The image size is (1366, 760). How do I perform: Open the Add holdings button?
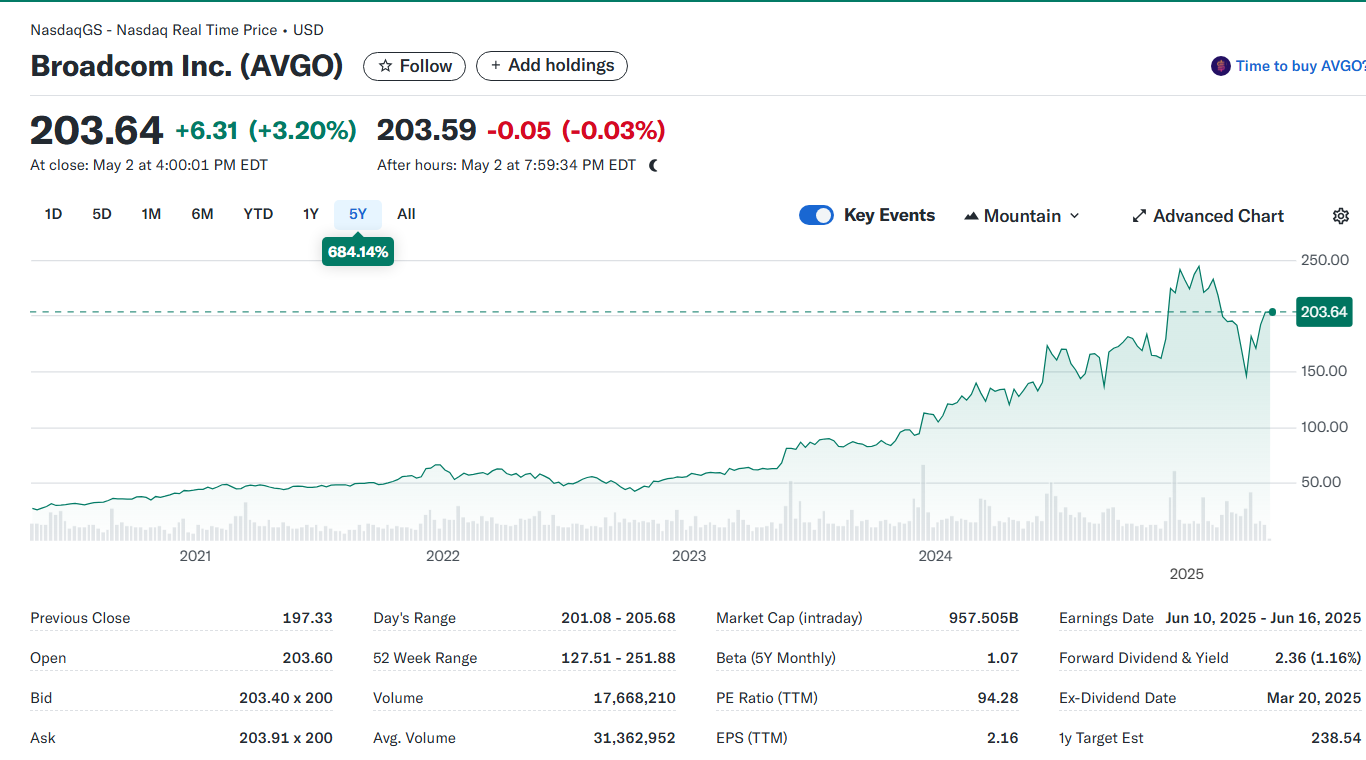pos(552,66)
